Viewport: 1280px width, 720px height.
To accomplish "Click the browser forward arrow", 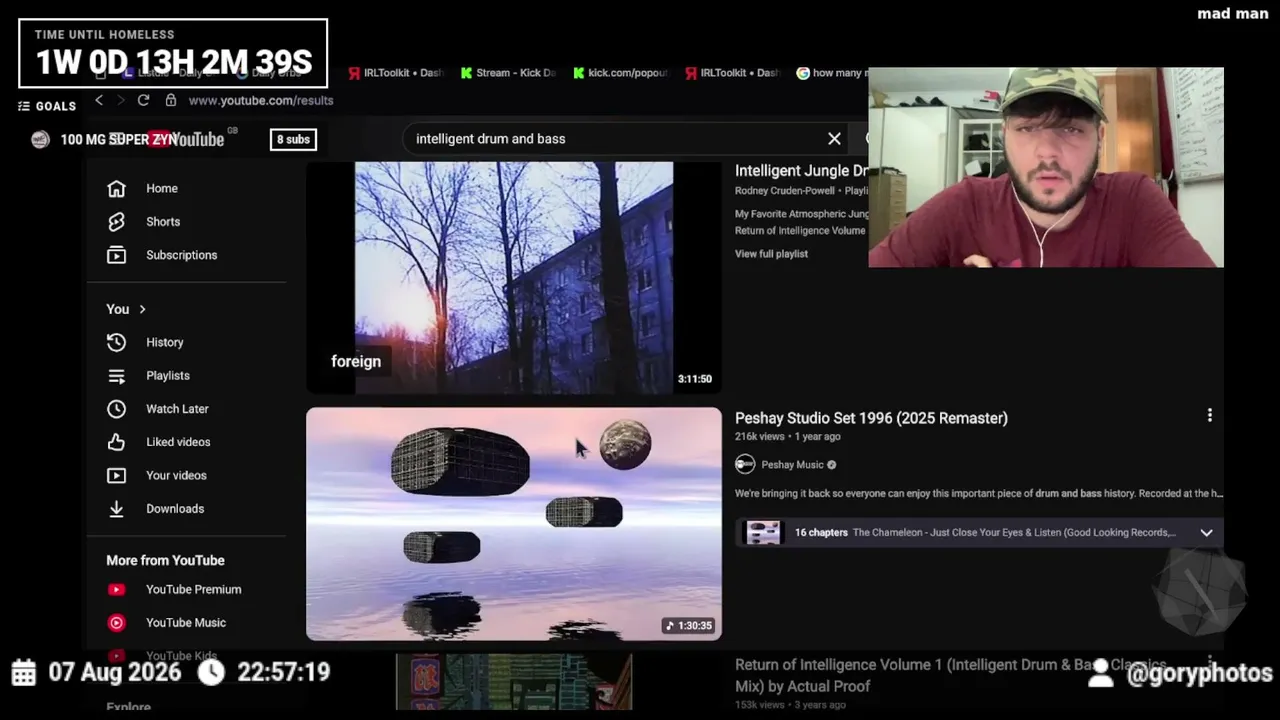I will coord(121,100).
